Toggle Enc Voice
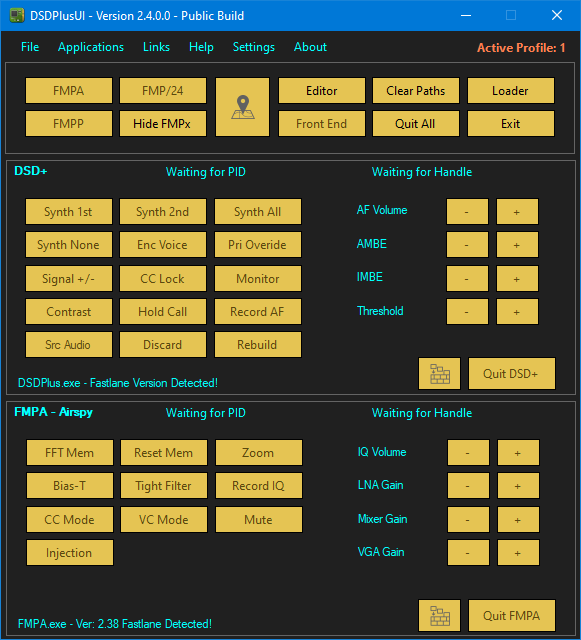 [163, 244]
